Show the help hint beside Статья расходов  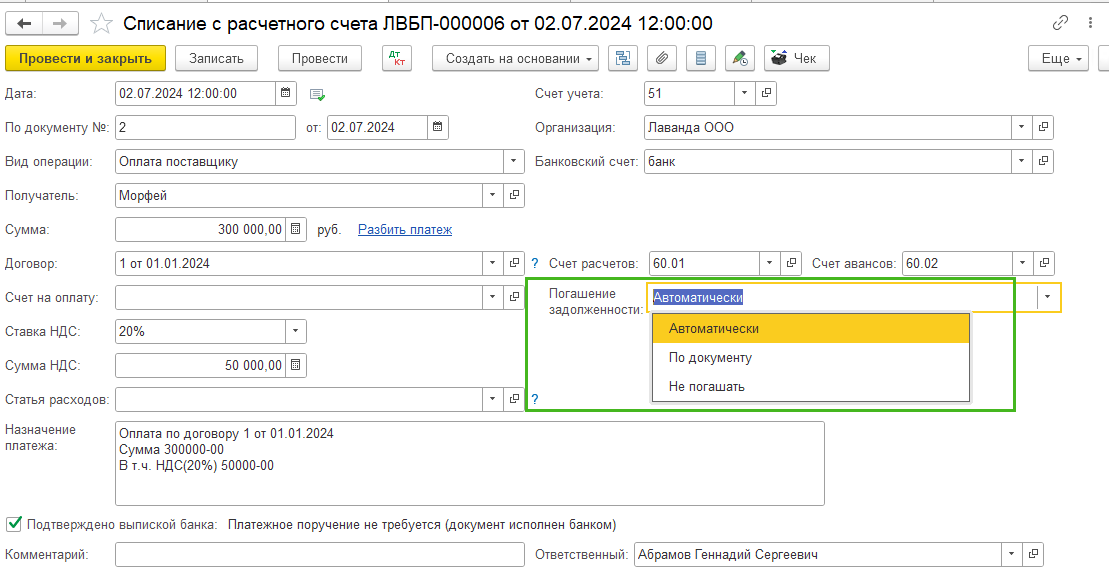tap(535, 399)
